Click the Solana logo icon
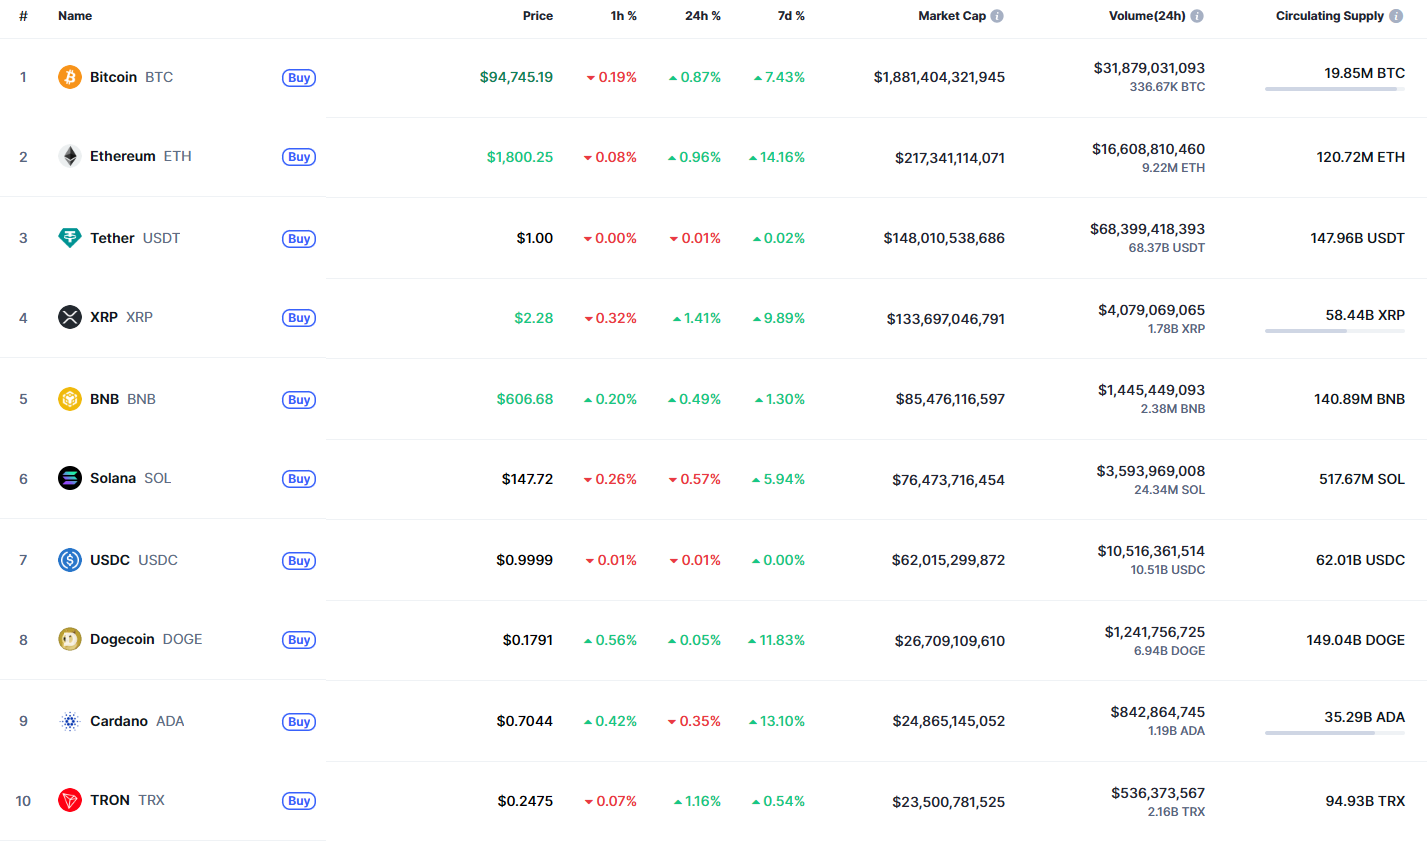1427x841 pixels. [70, 478]
